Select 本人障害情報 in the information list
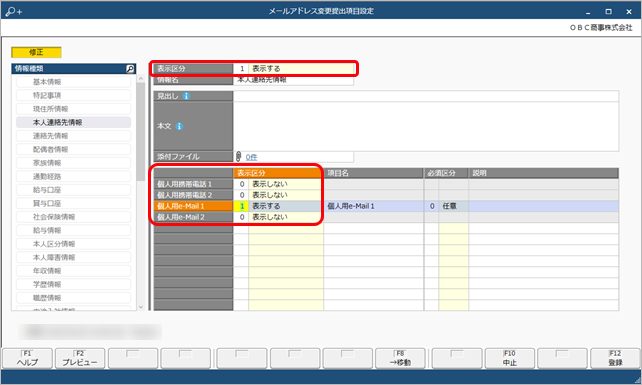Viewport: 642px width, 385px height. [74, 258]
